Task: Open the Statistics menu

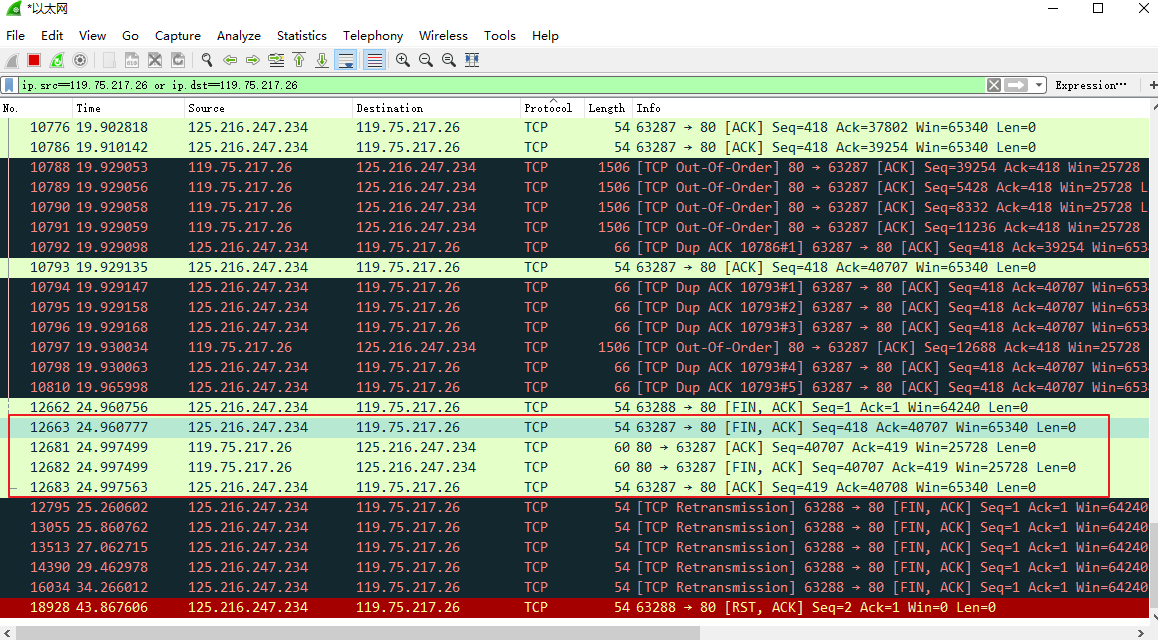Action: pyautogui.click(x=301, y=35)
